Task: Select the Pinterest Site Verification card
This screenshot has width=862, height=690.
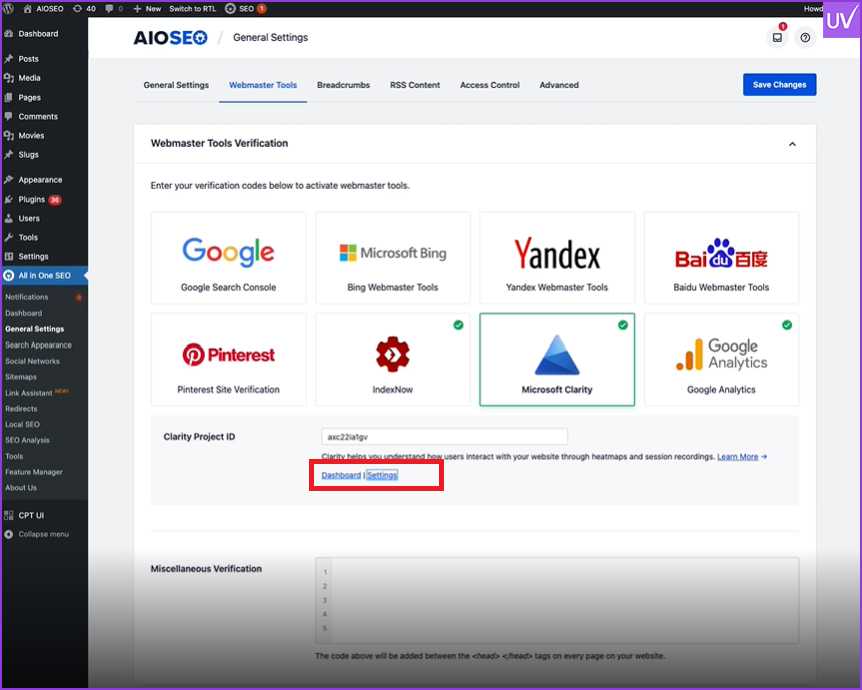Action: coord(229,360)
